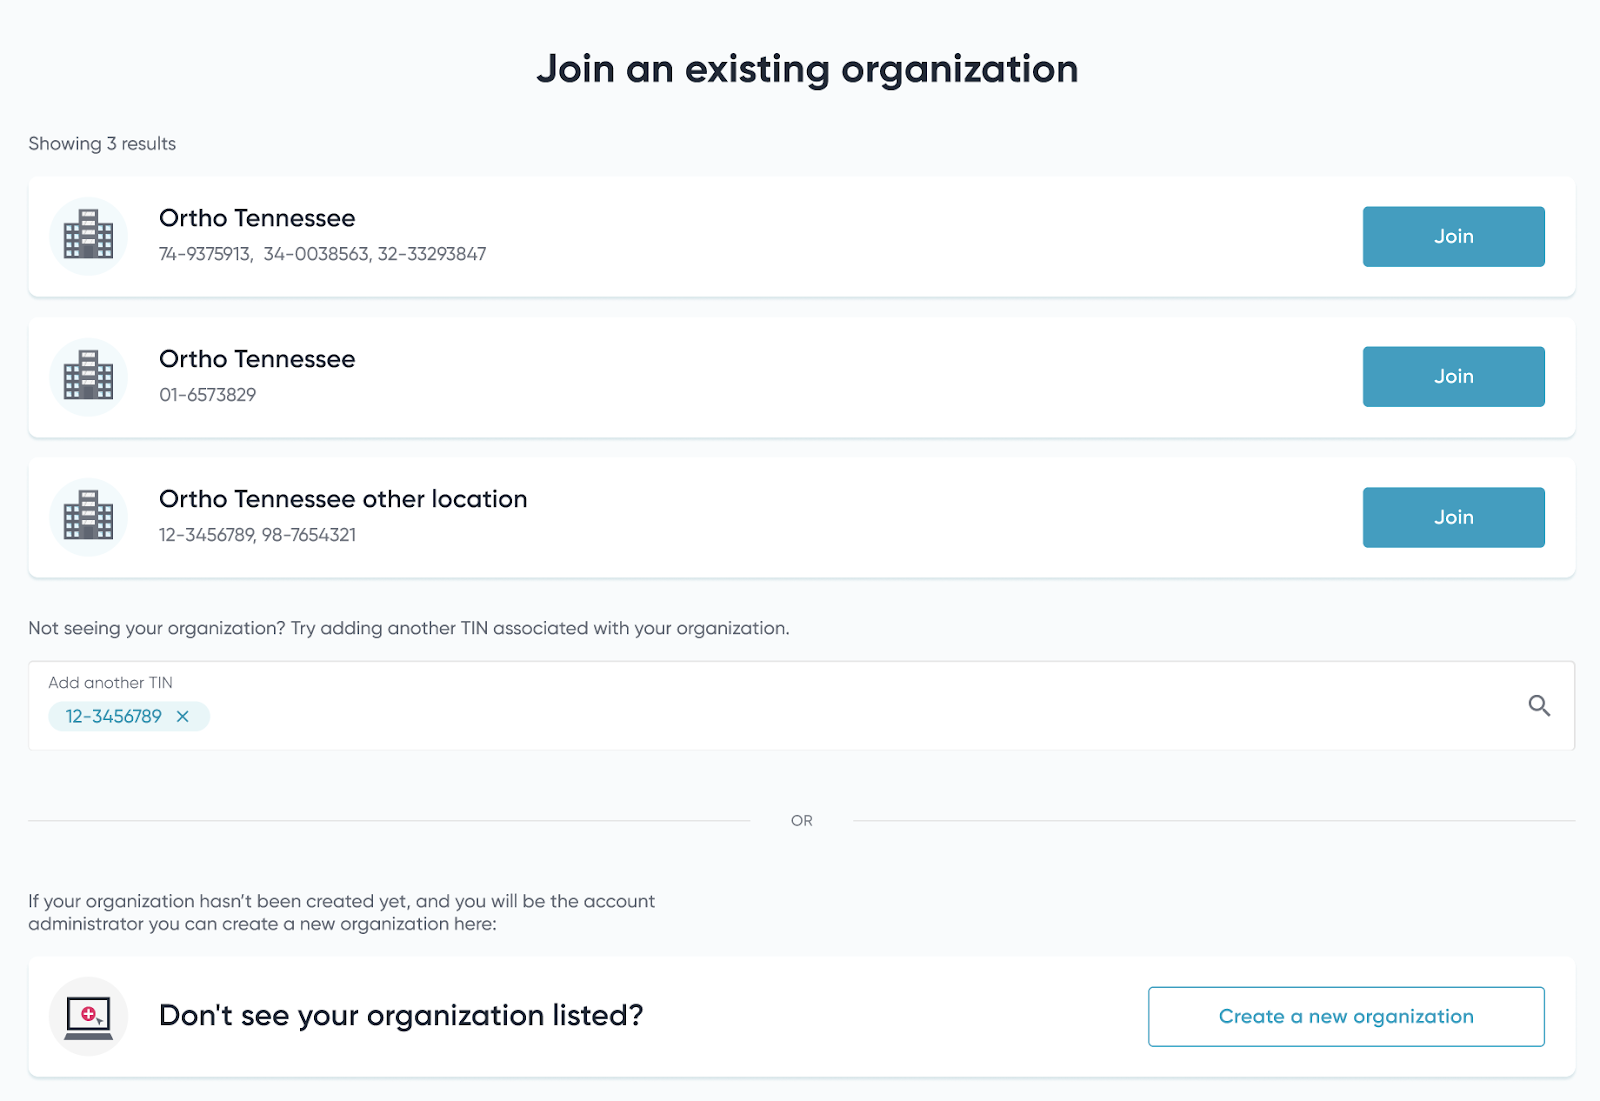The height and width of the screenshot is (1101, 1600).
Task: Click Create a new organization button
Action: click(1346, 1017)
